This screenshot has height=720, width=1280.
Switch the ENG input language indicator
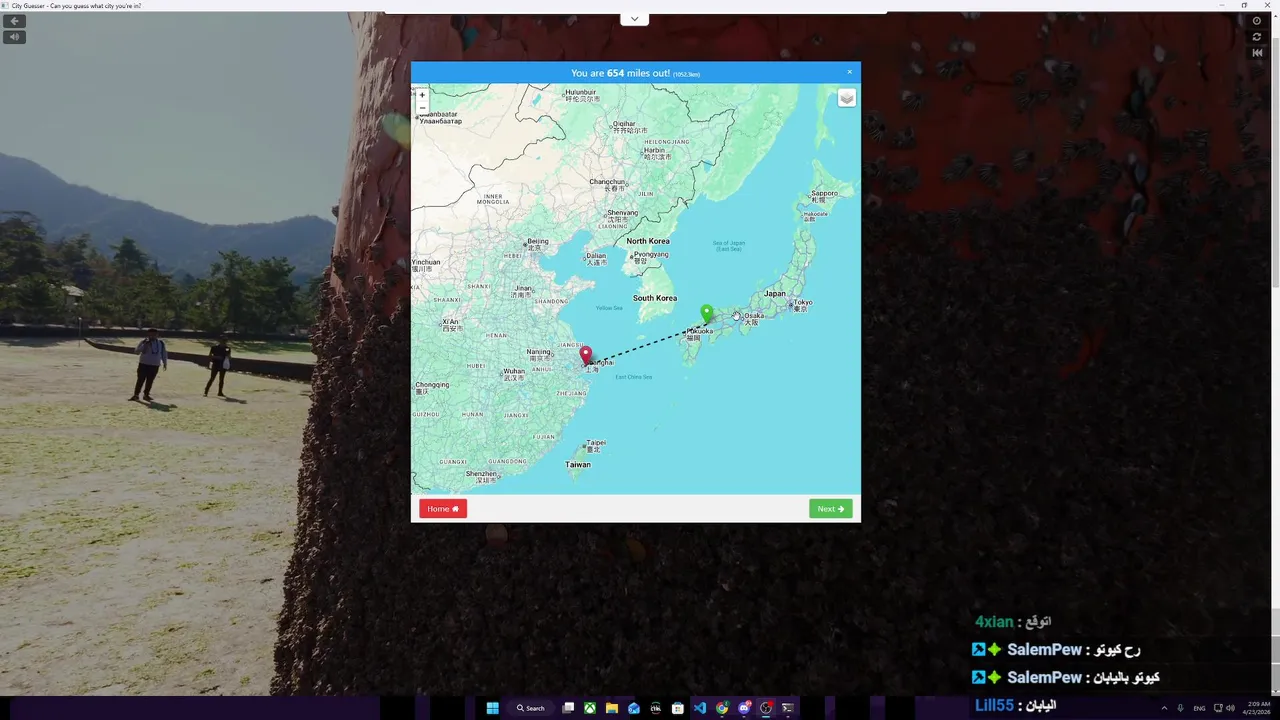pyautogui.click(x=1199, y=708)
